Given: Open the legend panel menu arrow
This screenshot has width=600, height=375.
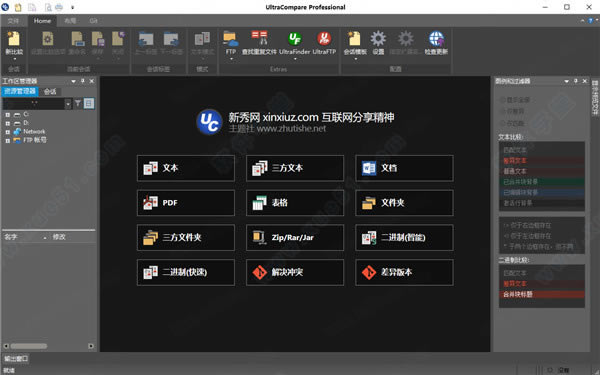Looking at the screenshot, I should pyautogui.click(x=566, y=81).
